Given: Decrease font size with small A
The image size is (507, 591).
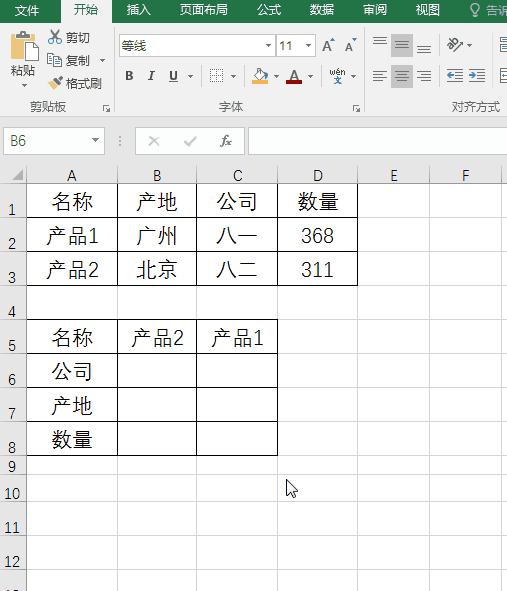Looking at the screenshot, I should (351, 46).
